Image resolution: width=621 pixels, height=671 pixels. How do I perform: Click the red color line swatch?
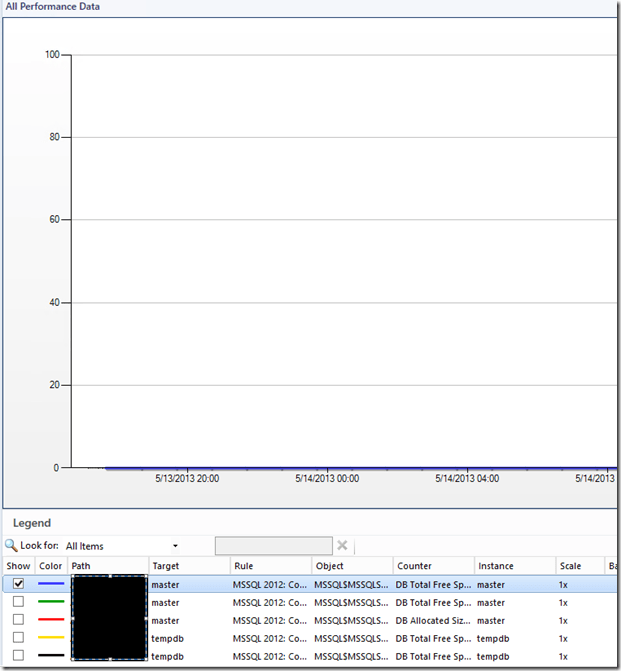(x=51, y=620)
